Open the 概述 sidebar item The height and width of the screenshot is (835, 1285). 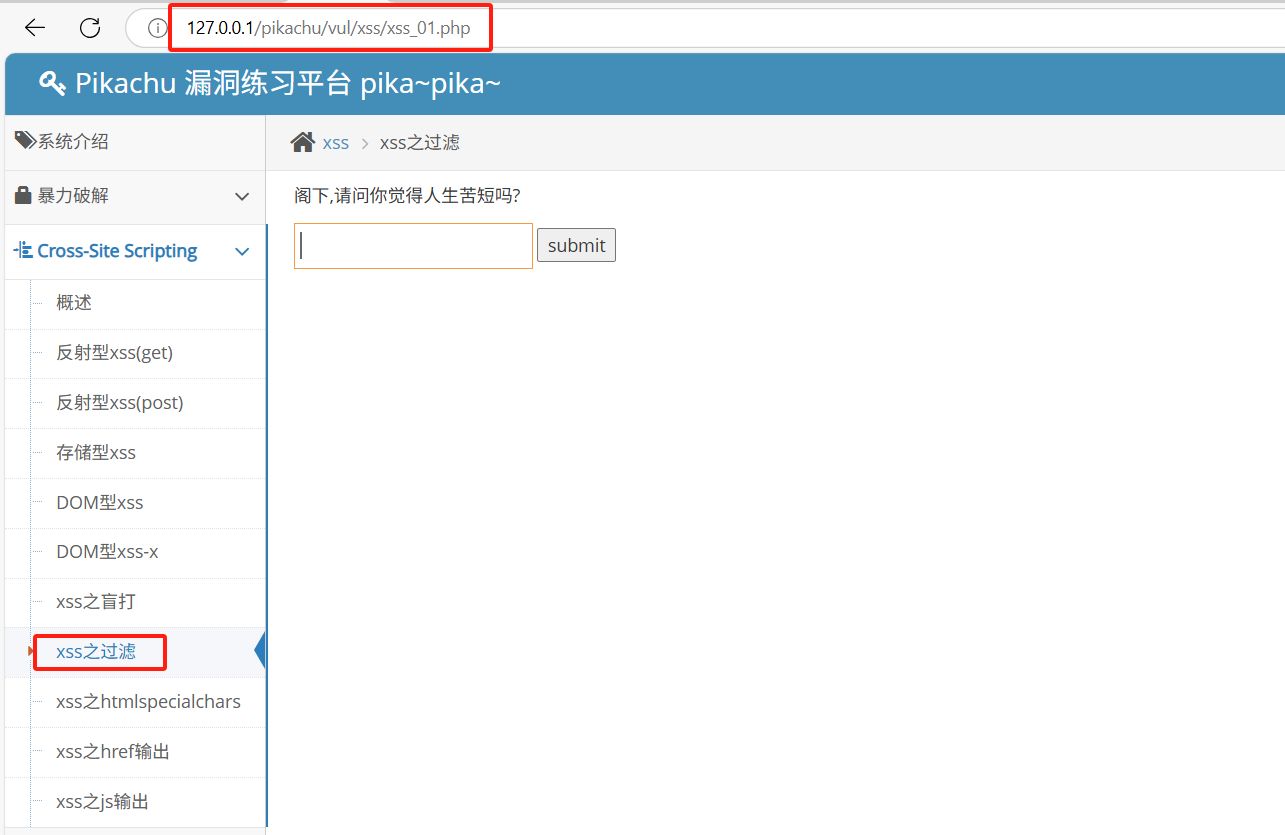[x=74, y=303]
